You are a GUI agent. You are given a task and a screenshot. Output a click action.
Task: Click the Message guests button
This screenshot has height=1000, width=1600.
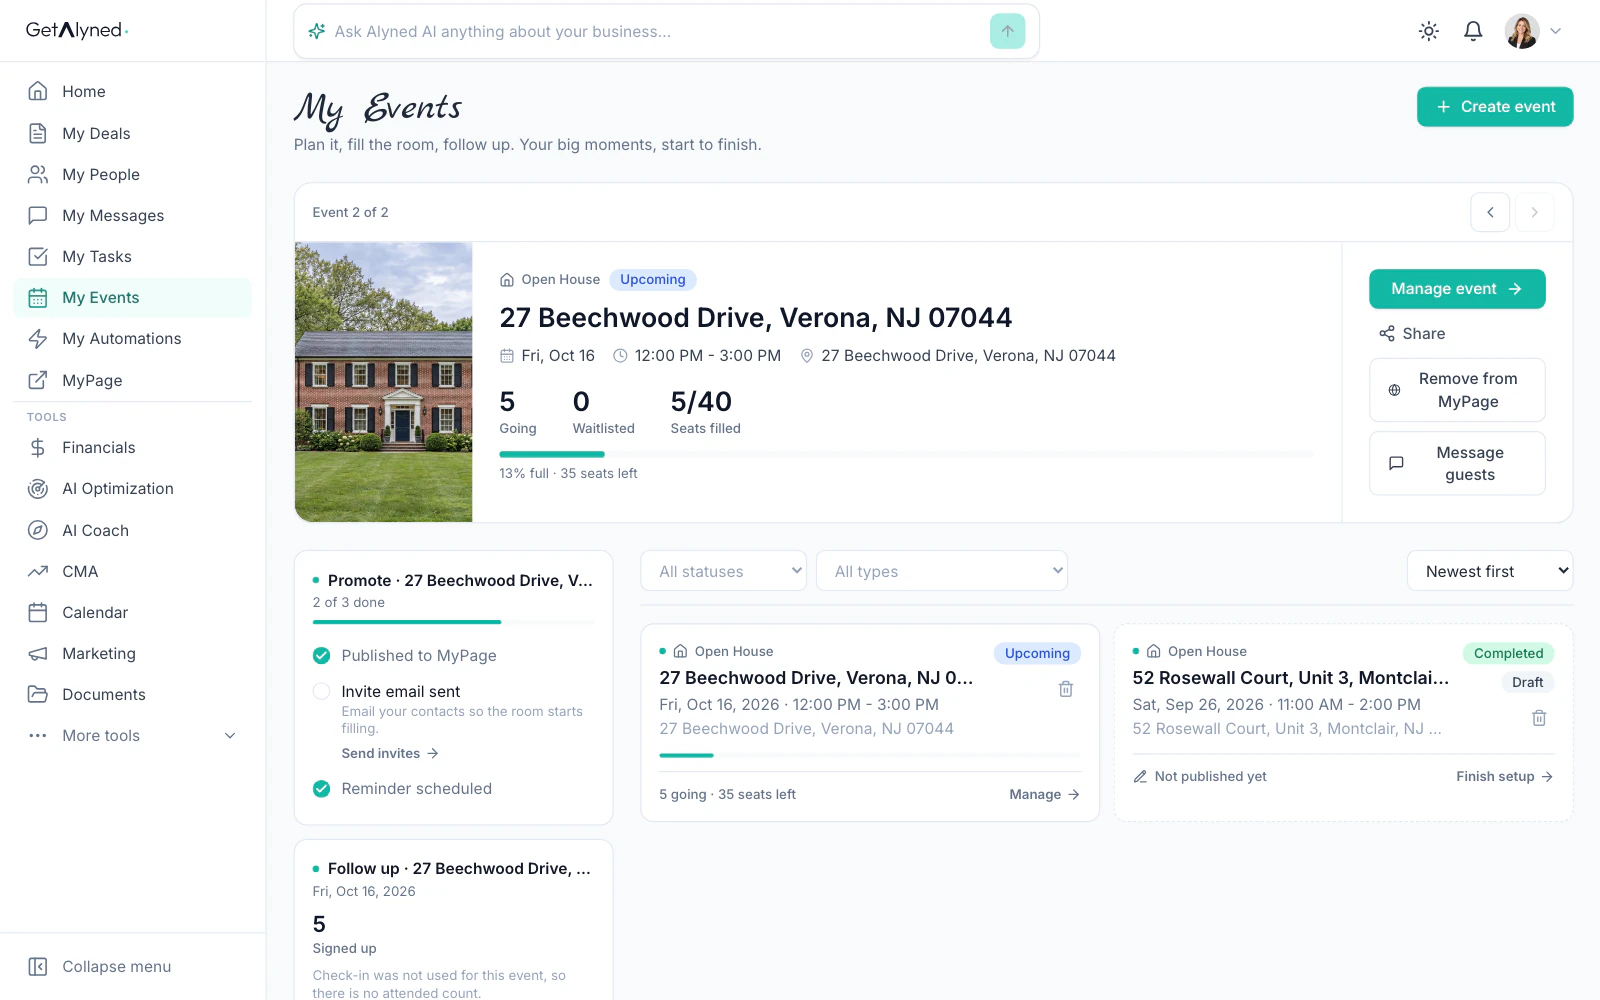tap(1457, 464)
